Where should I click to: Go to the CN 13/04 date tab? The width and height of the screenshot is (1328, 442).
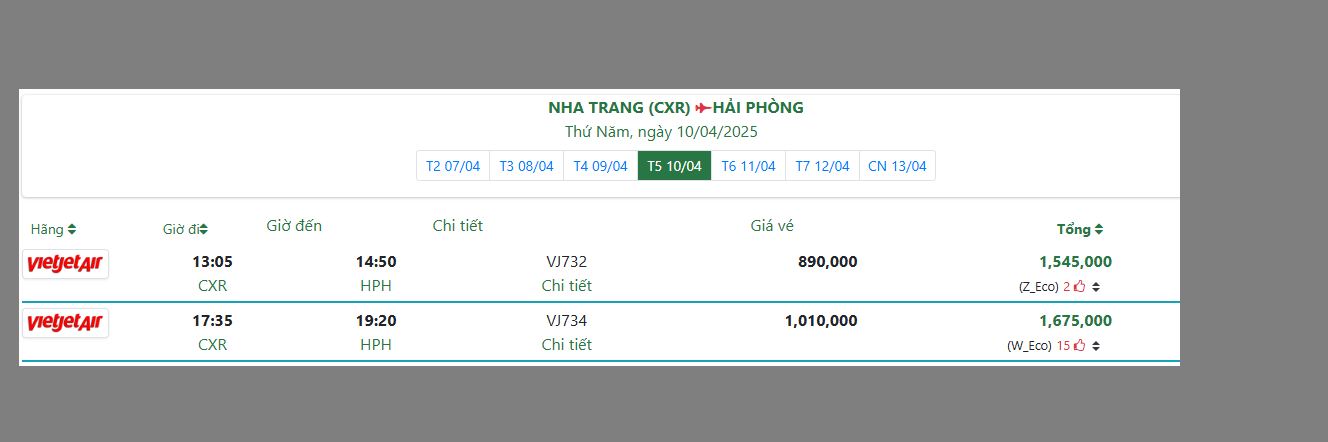click(897, 166)
